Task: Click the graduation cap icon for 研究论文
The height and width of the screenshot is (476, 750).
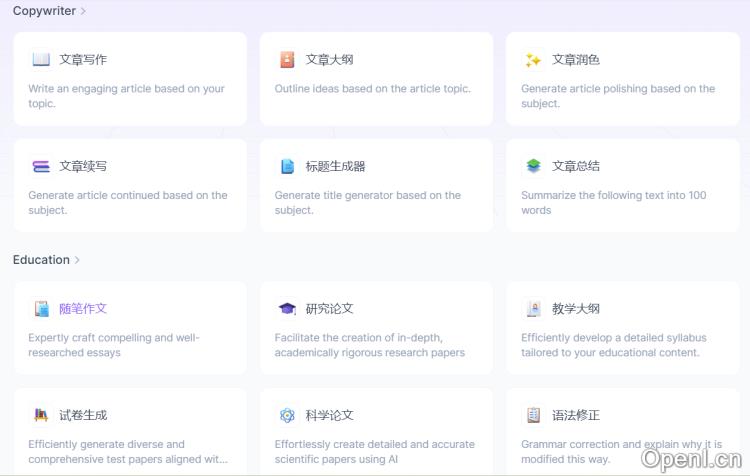Action: 288,309
